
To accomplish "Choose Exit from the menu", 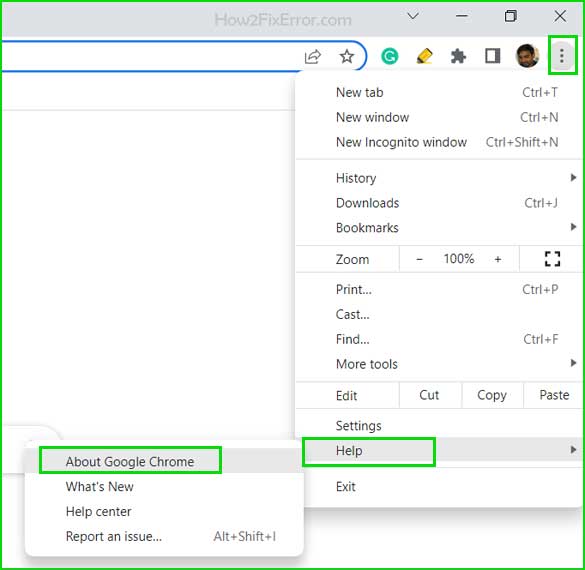I will [x=439, y=486].
